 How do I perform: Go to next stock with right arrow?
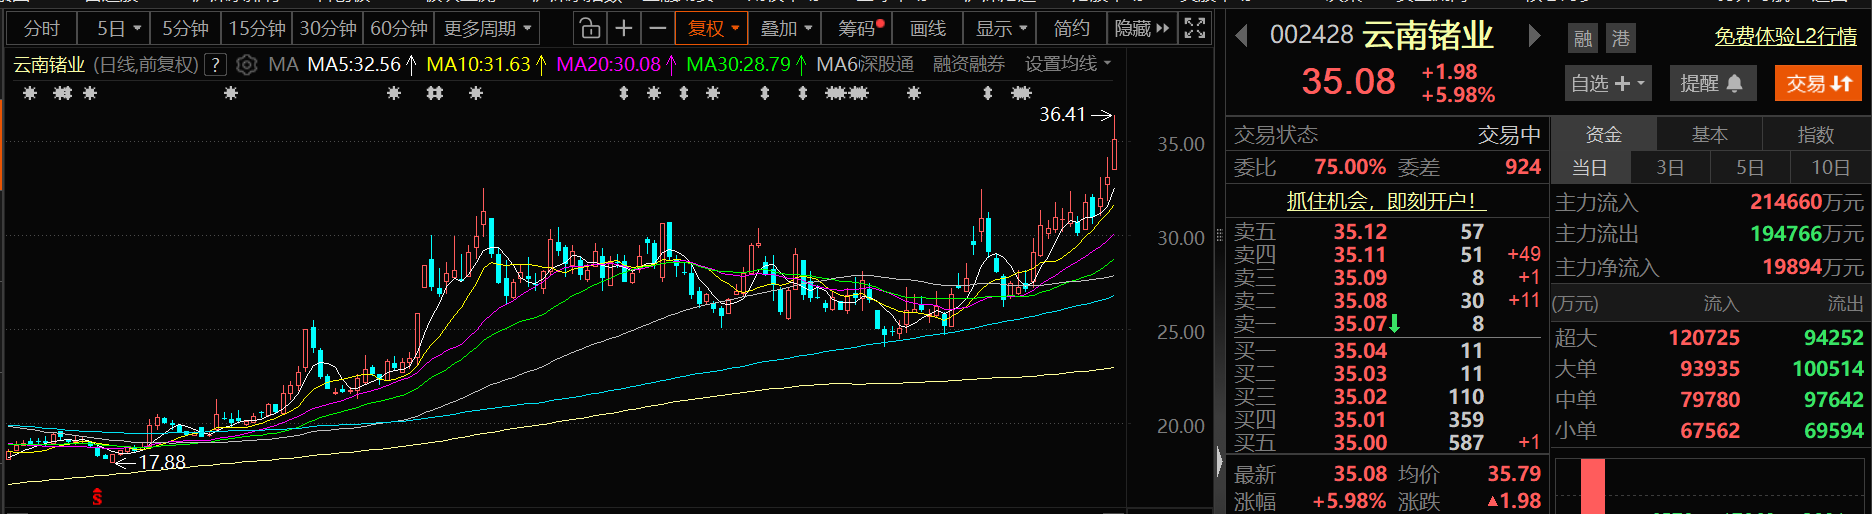tap(1534, 37)
